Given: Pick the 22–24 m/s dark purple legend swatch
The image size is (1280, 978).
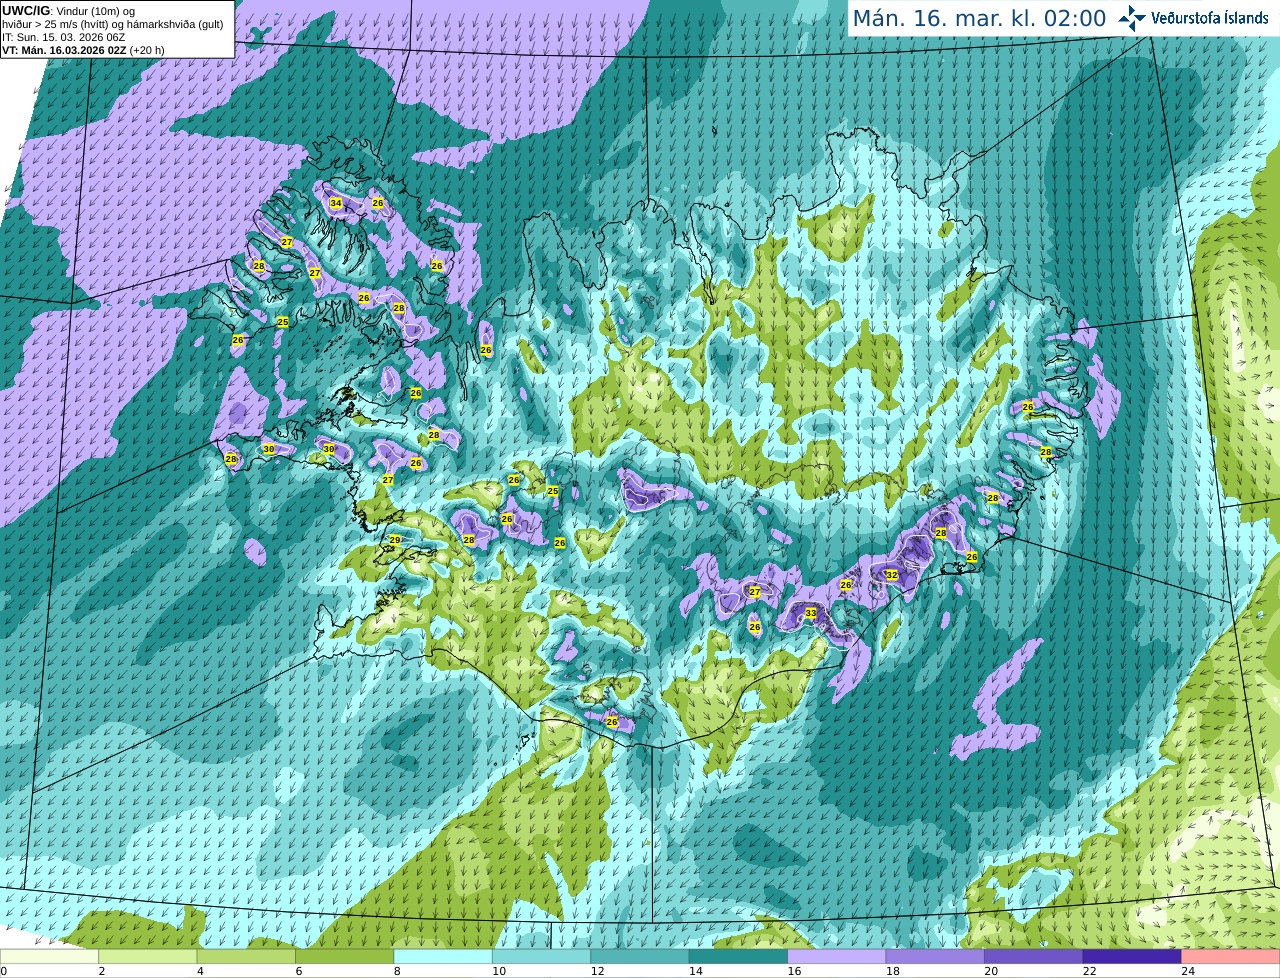Looking at the screenshot, I should 1132,957.
